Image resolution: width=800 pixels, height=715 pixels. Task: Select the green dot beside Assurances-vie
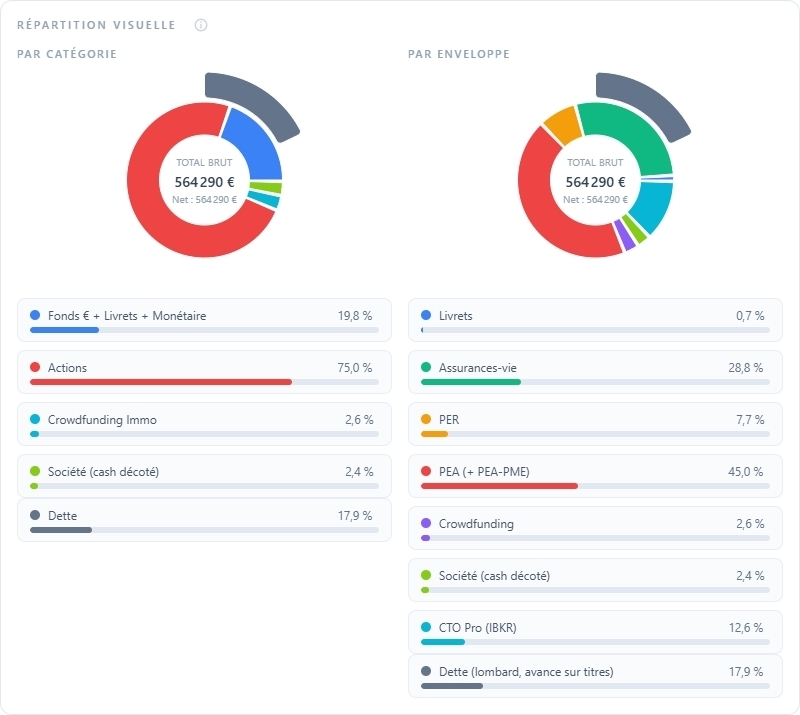426,367
